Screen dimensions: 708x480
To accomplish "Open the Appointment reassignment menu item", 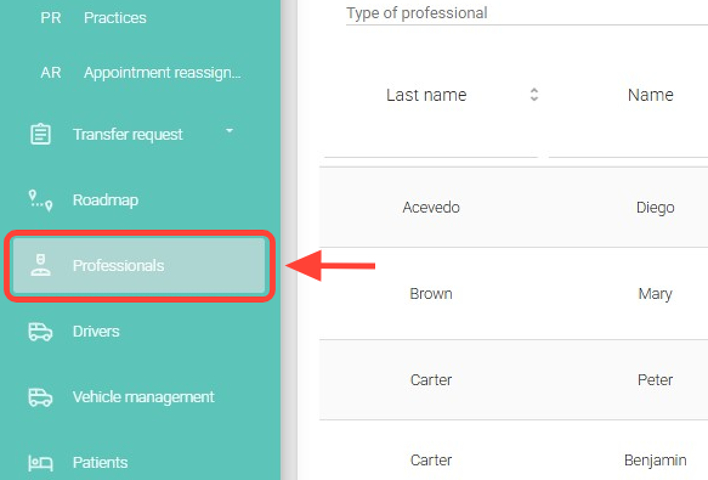I will [x=162, y=73].
